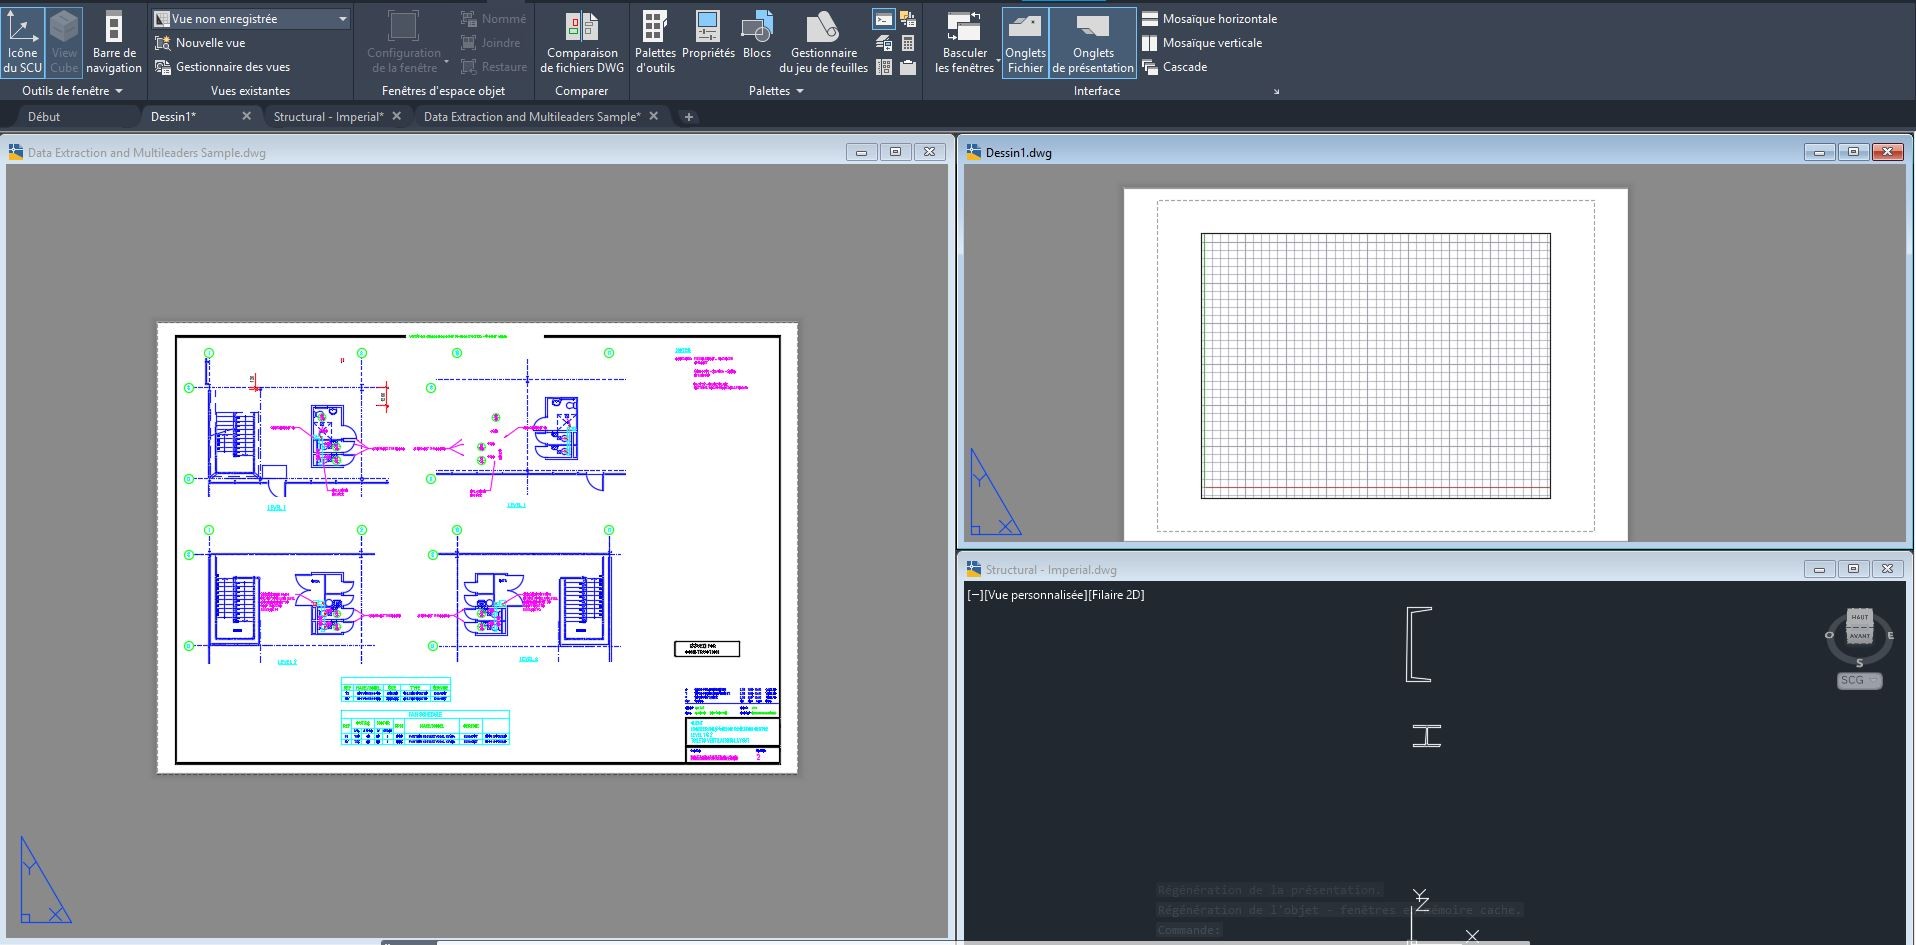Open the Blocs palette
Screen dimensions: 1916x945
point(757,40)
